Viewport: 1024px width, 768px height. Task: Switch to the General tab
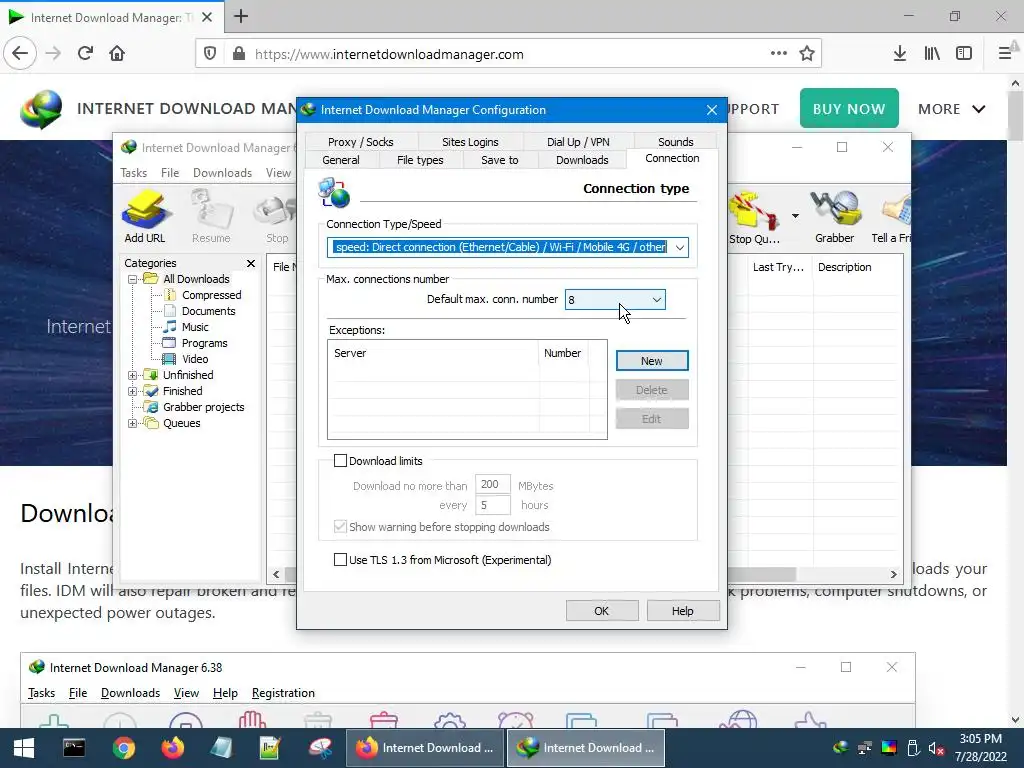[341, 160]
